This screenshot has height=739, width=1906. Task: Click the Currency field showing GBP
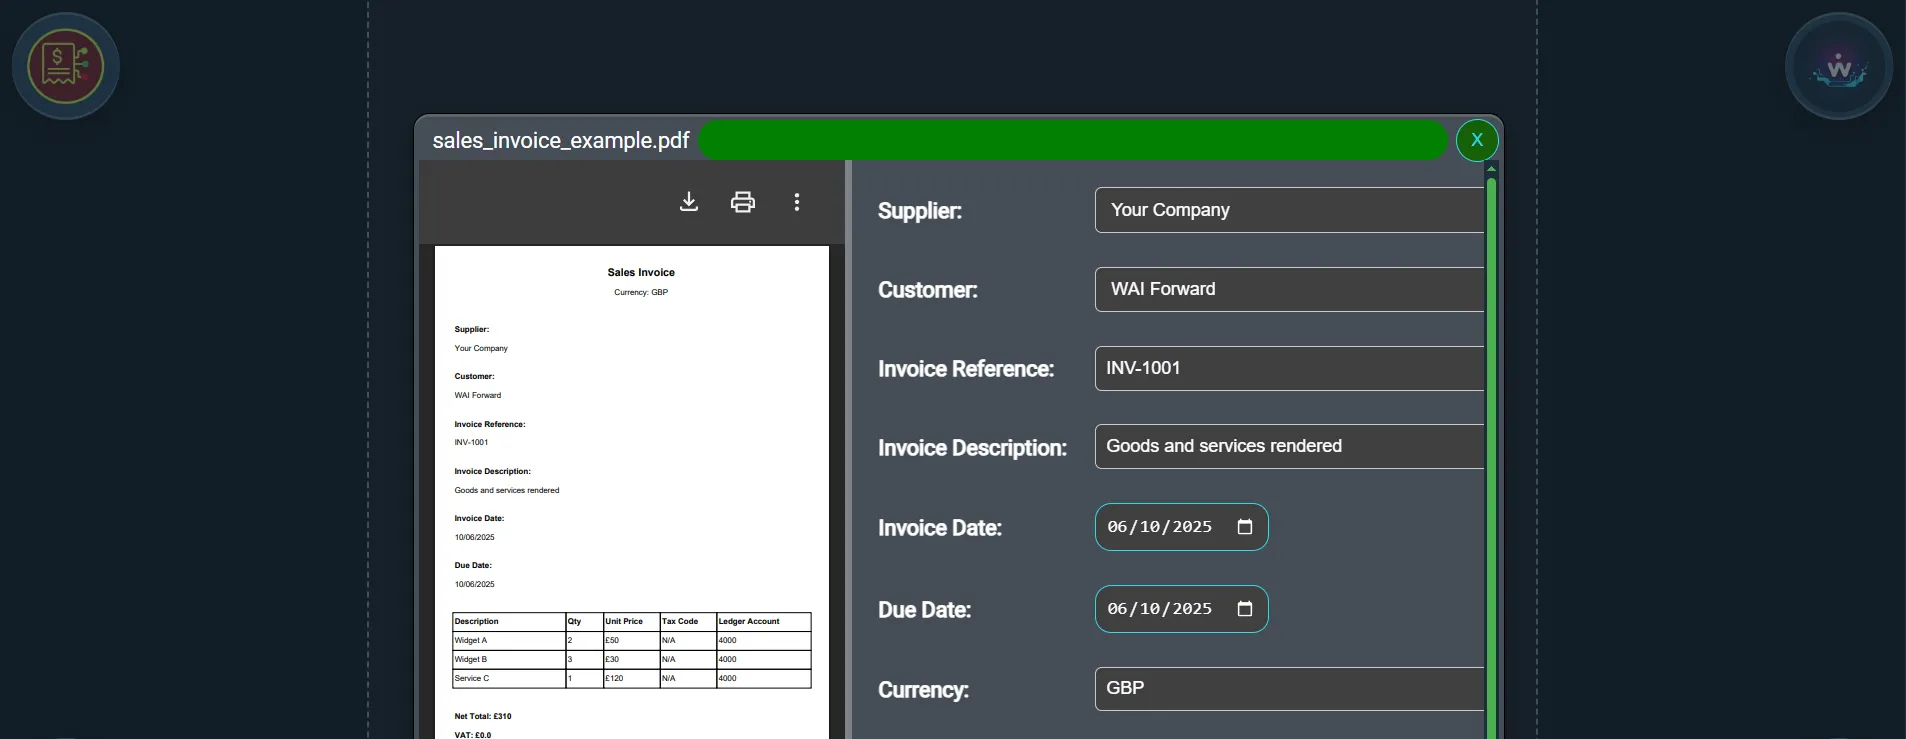click(1289, 689)
